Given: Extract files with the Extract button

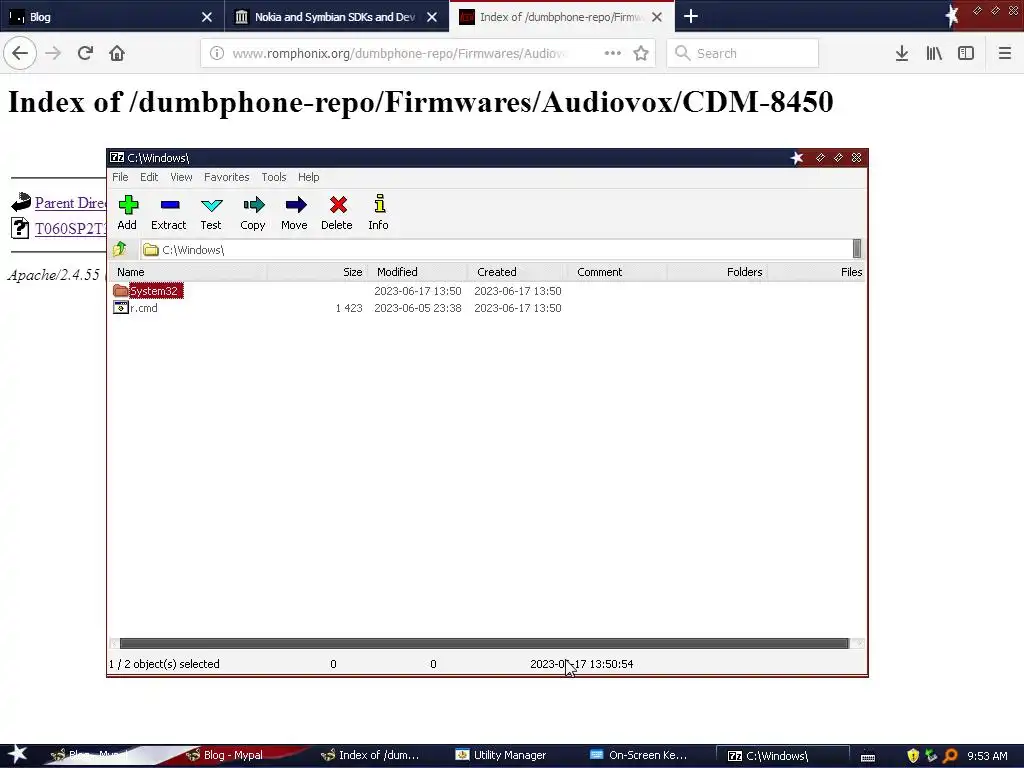Looking at the screenshot, I should tap(168, 213).
